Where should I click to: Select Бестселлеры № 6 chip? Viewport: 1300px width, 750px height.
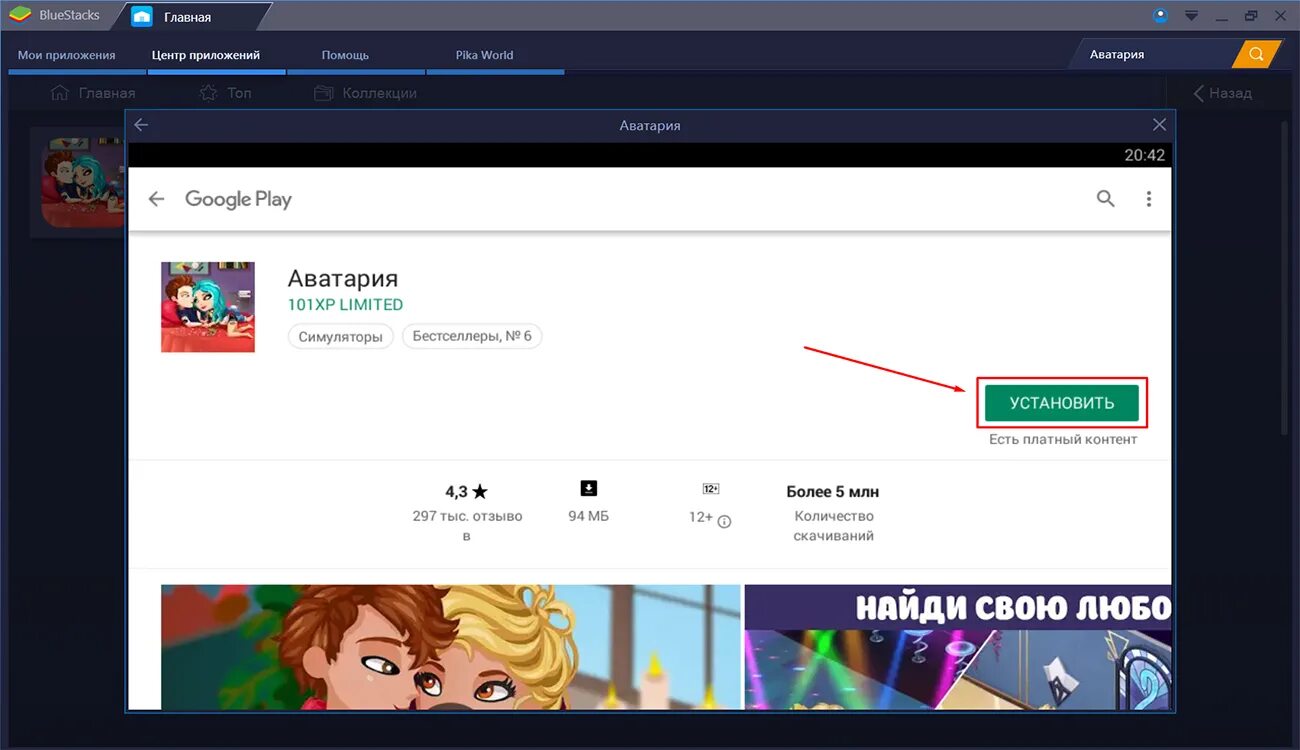point(472,337)
